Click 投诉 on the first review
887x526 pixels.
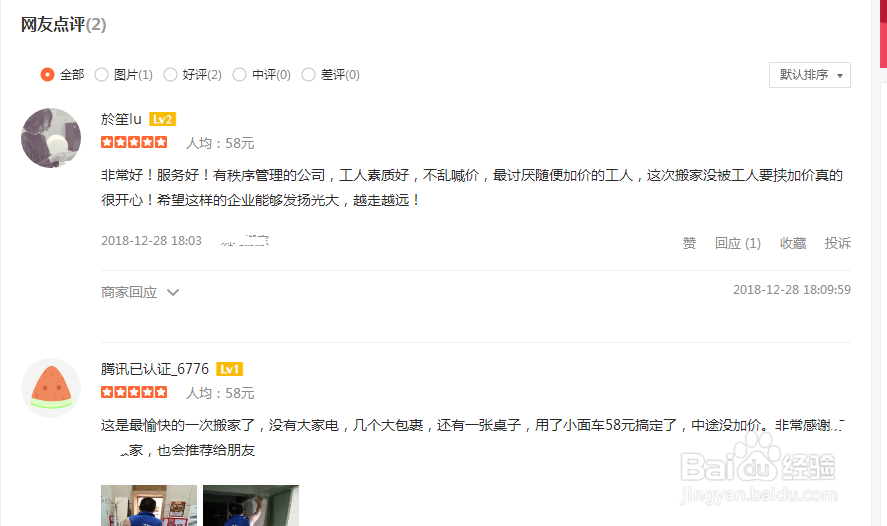[x=838, y=243]
